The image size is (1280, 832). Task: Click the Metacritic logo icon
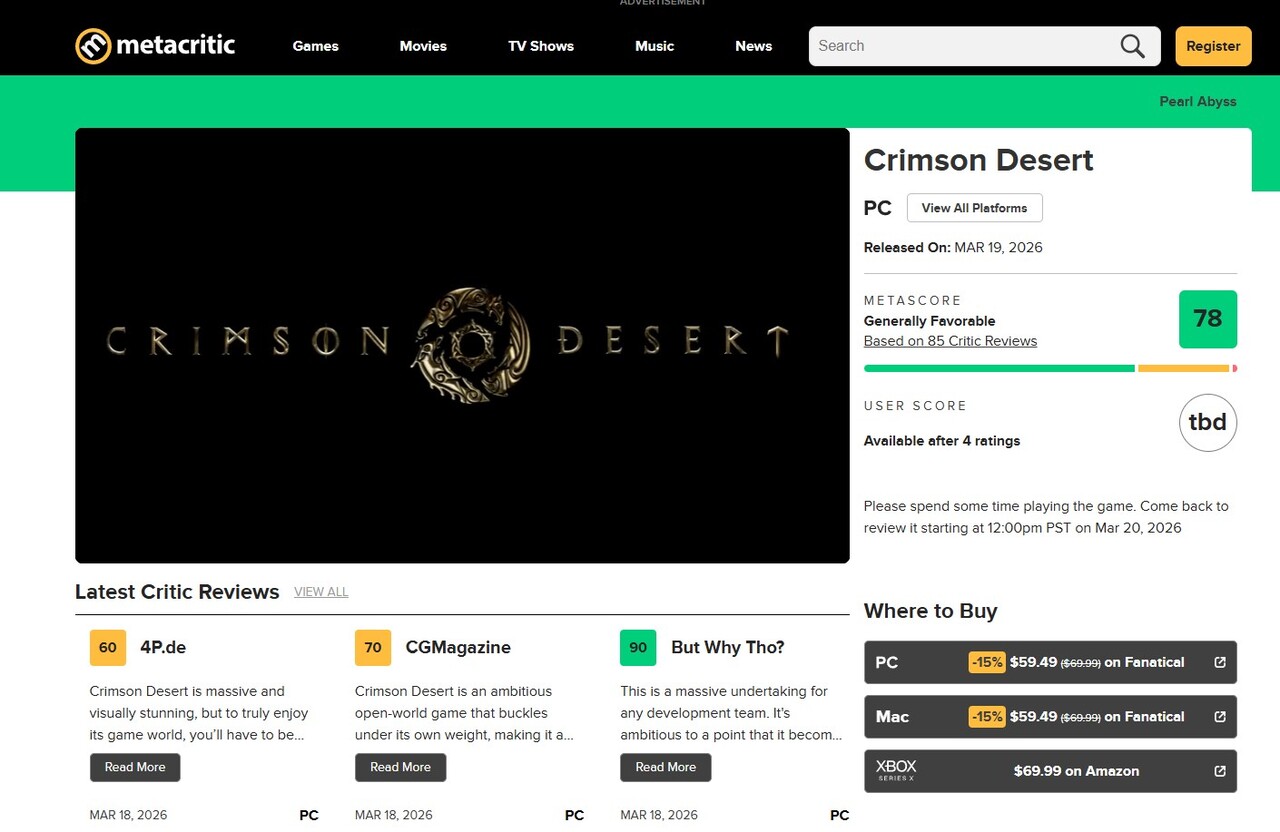[x=93, y=46]
